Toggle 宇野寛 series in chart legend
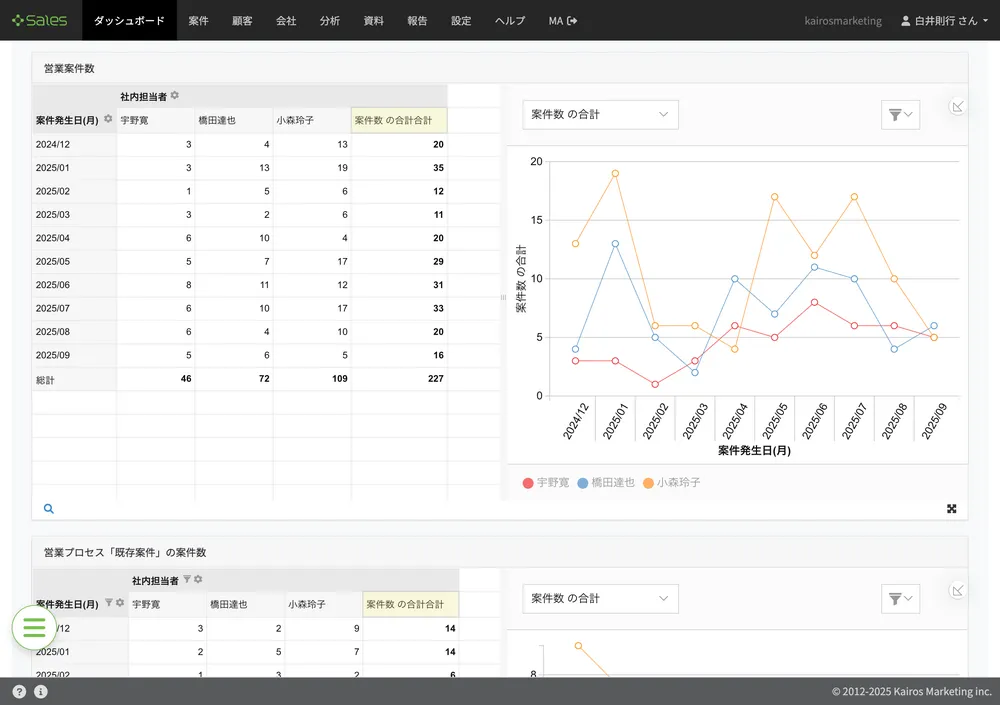This screenshot has height=705, width=1000. click(x=546, y=483)
